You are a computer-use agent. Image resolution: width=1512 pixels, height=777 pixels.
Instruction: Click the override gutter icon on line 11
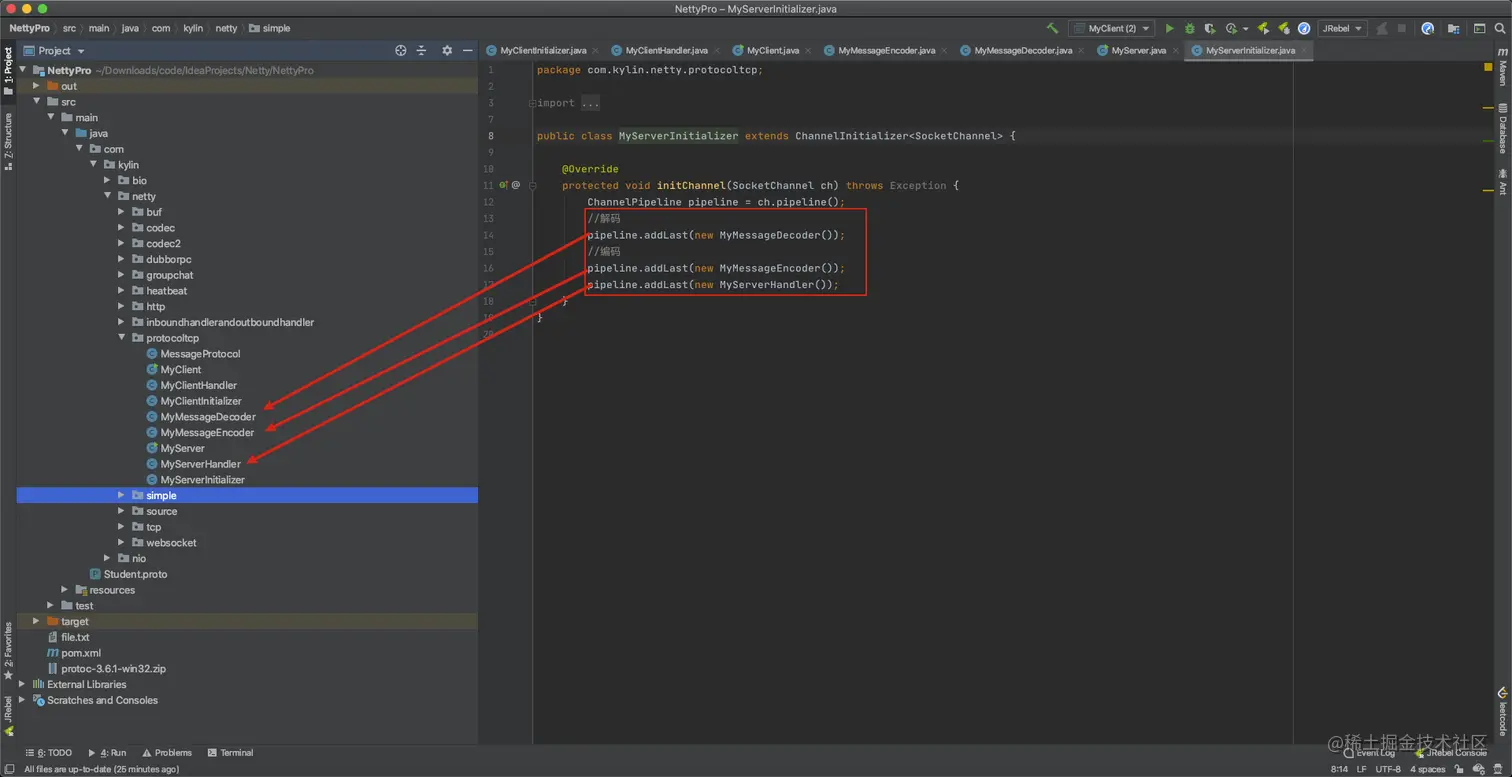point(505,185)
